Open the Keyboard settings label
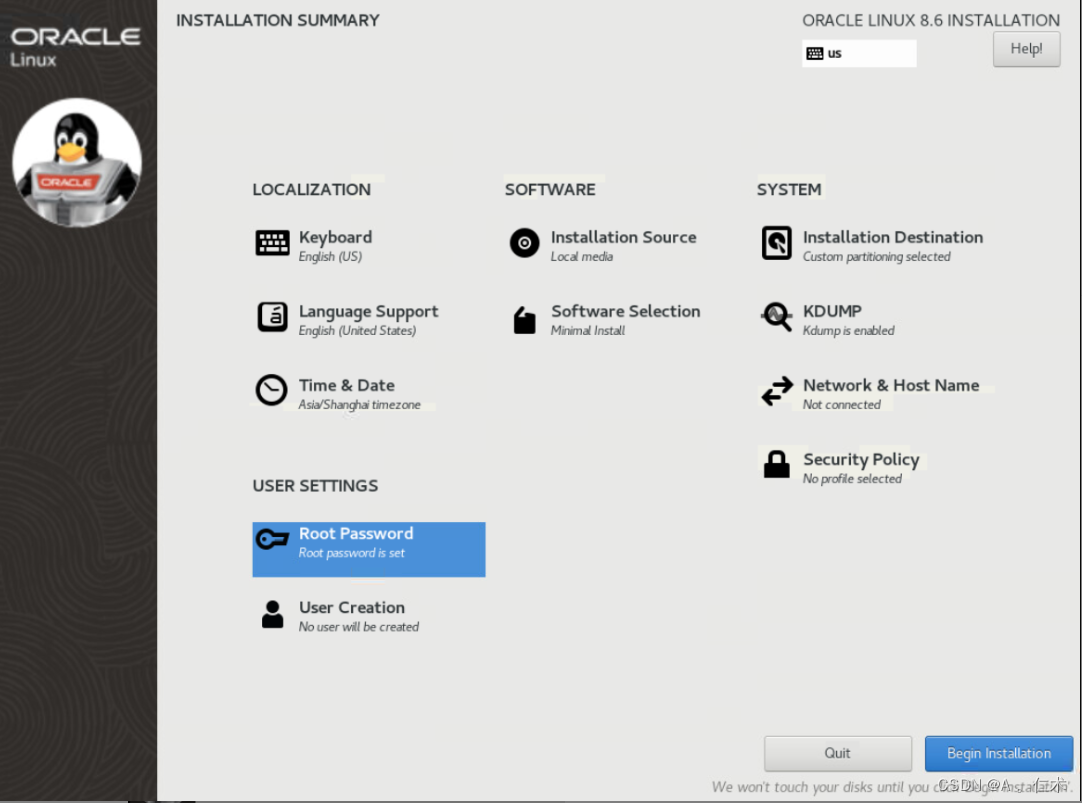 click(335, 237)
